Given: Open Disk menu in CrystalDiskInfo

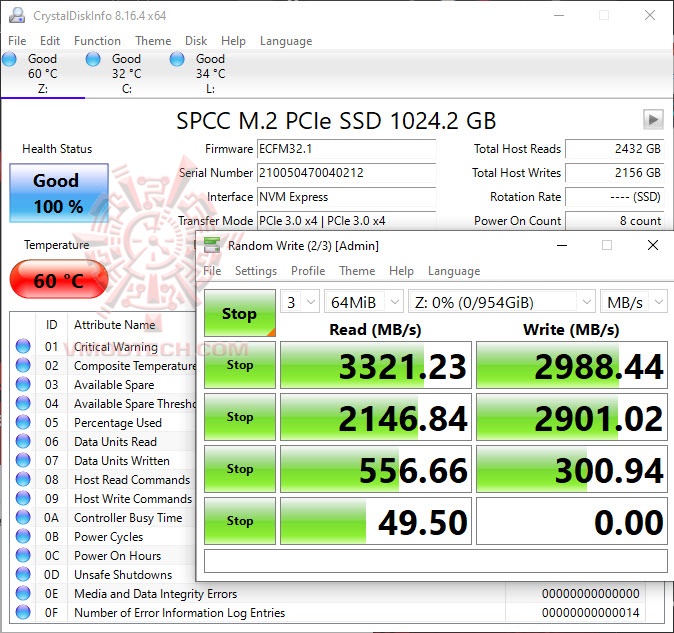Looking at the screenshot, I should pos(196,41).
